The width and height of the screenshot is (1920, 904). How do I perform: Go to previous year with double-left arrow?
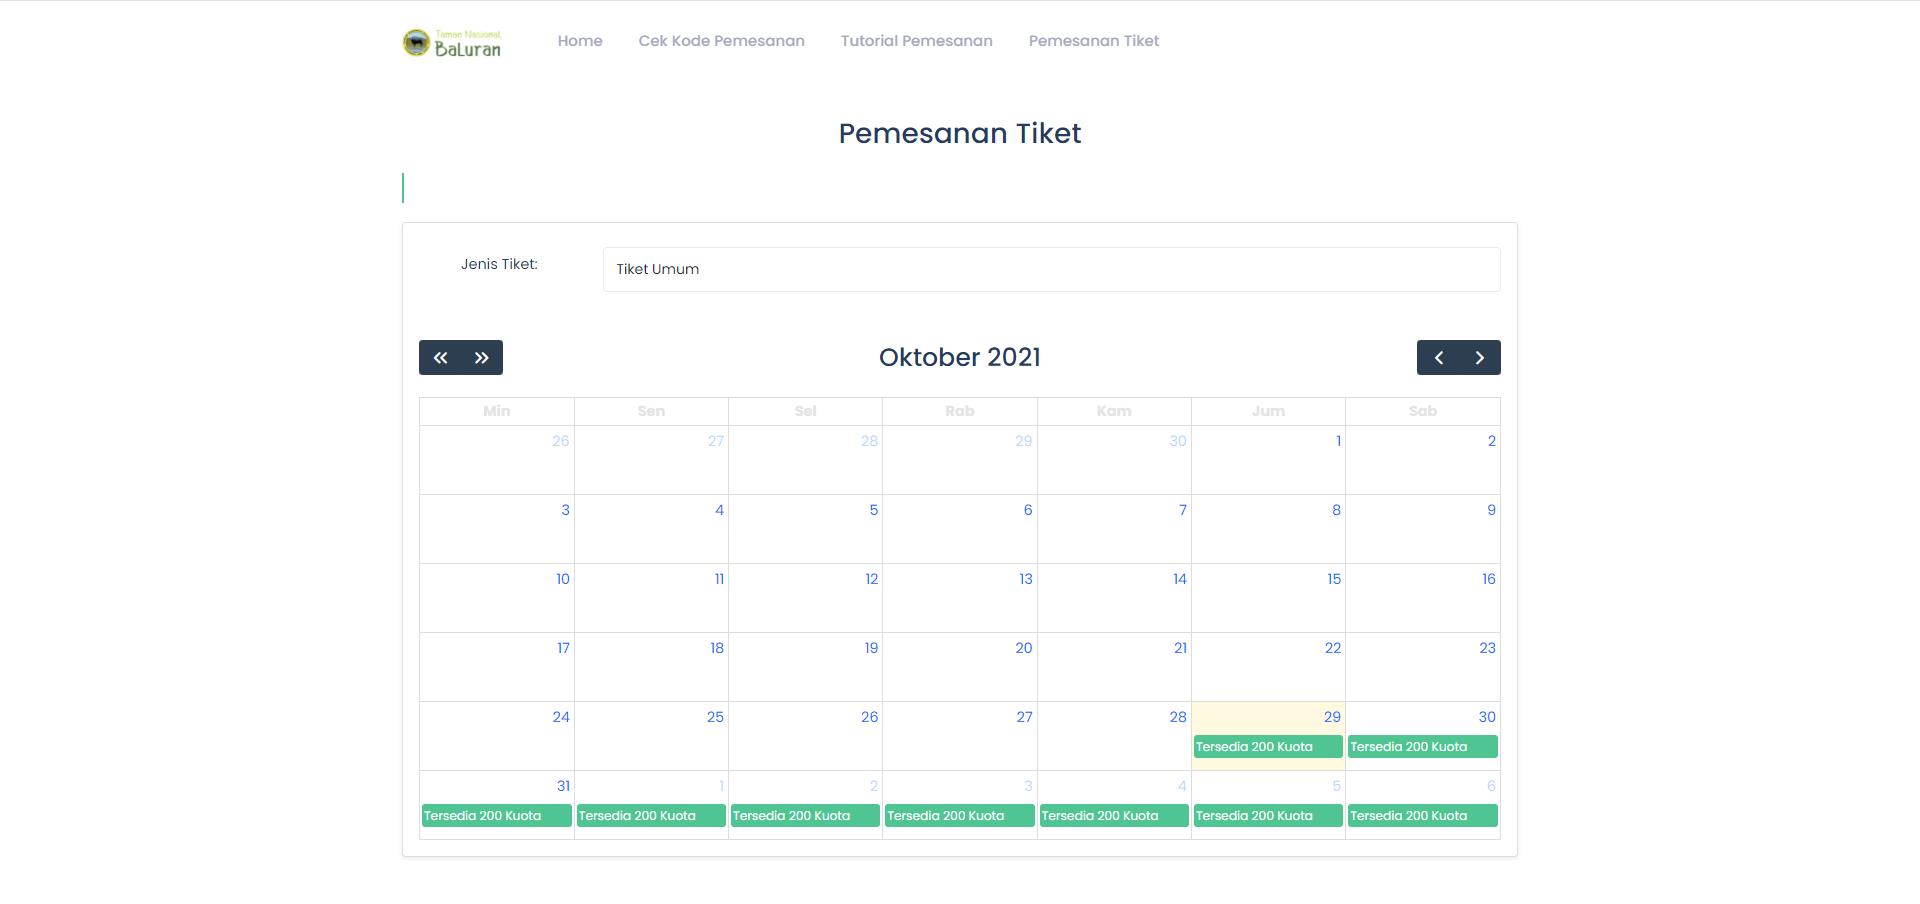(x=440, y=358)
